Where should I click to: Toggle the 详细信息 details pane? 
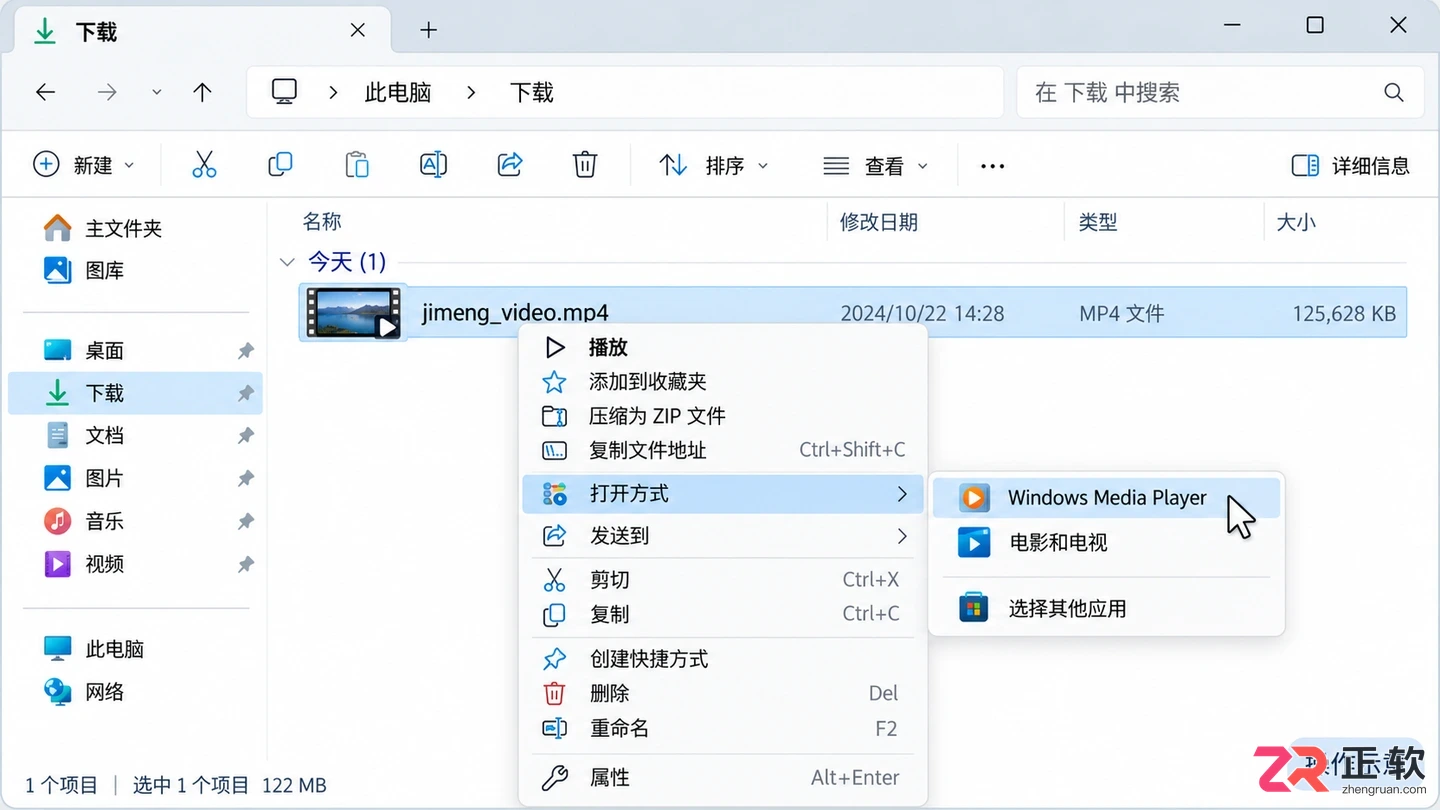coord(1351,166)
